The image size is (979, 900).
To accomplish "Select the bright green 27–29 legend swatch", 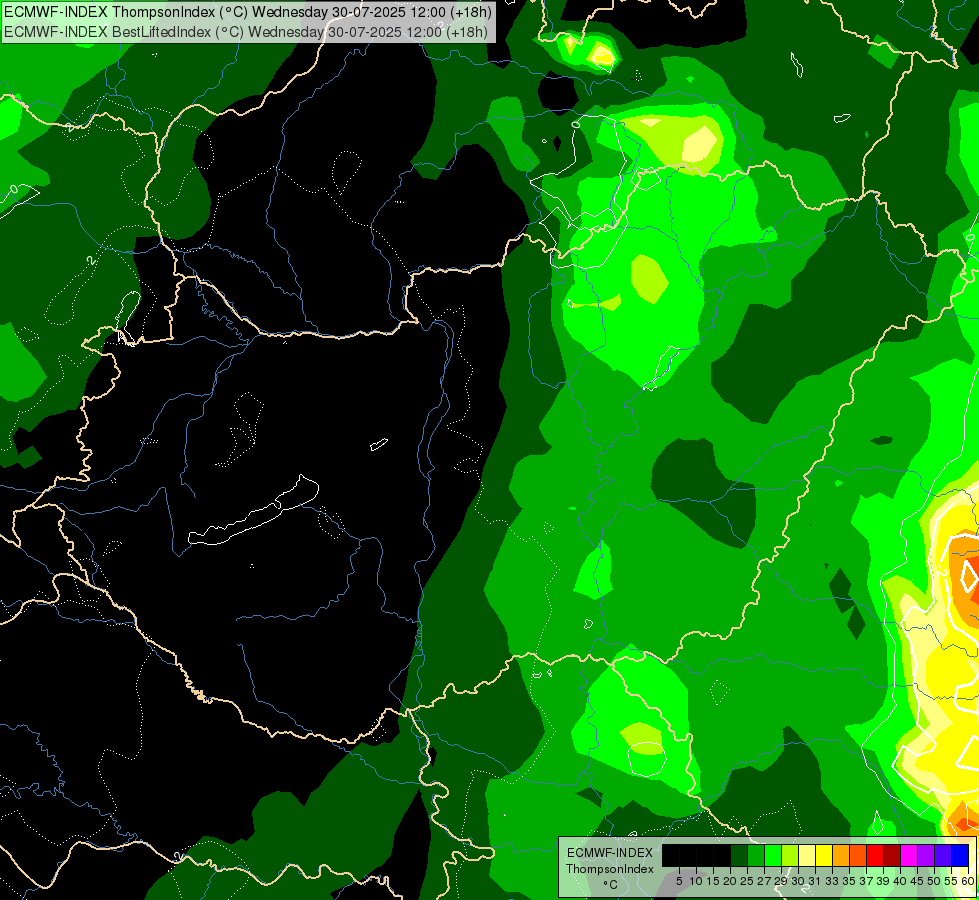I will (773, 855).
